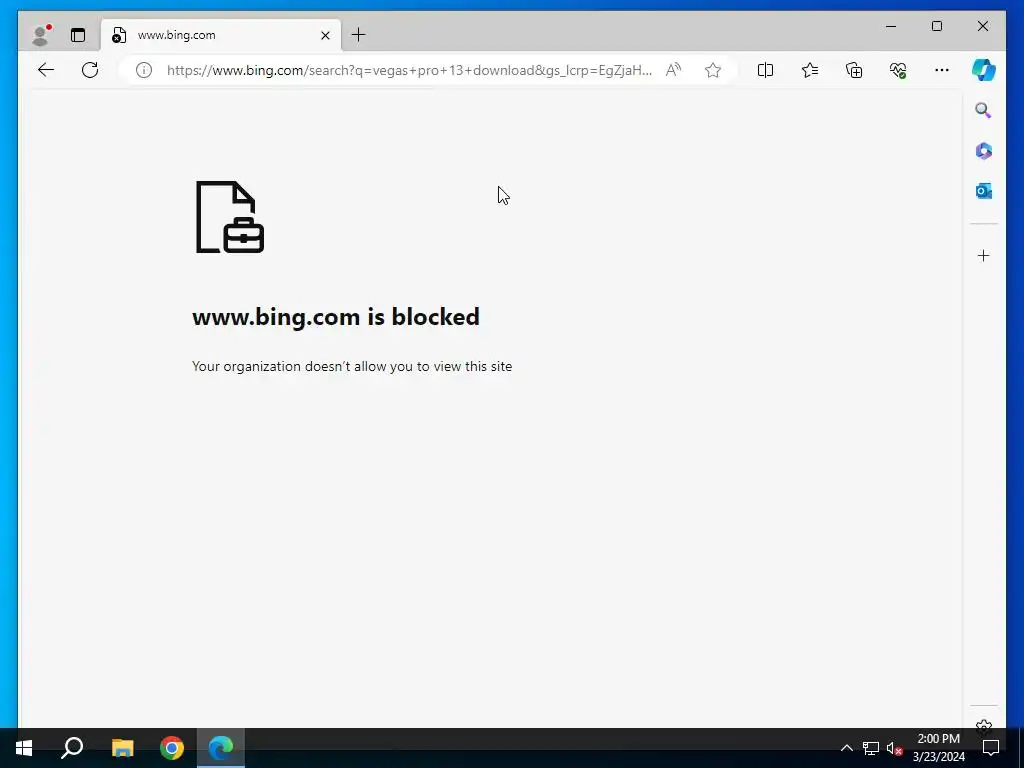Maximize the Edge window
The width and height of the screenshot is (1024, 768).
937,26
